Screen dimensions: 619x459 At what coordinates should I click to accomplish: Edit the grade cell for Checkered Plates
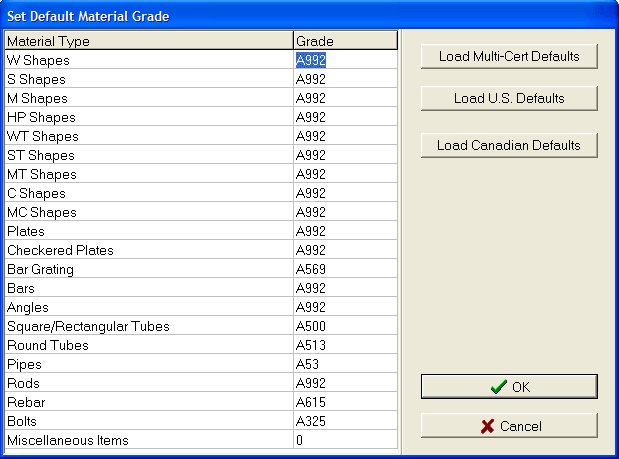(345, 250)
